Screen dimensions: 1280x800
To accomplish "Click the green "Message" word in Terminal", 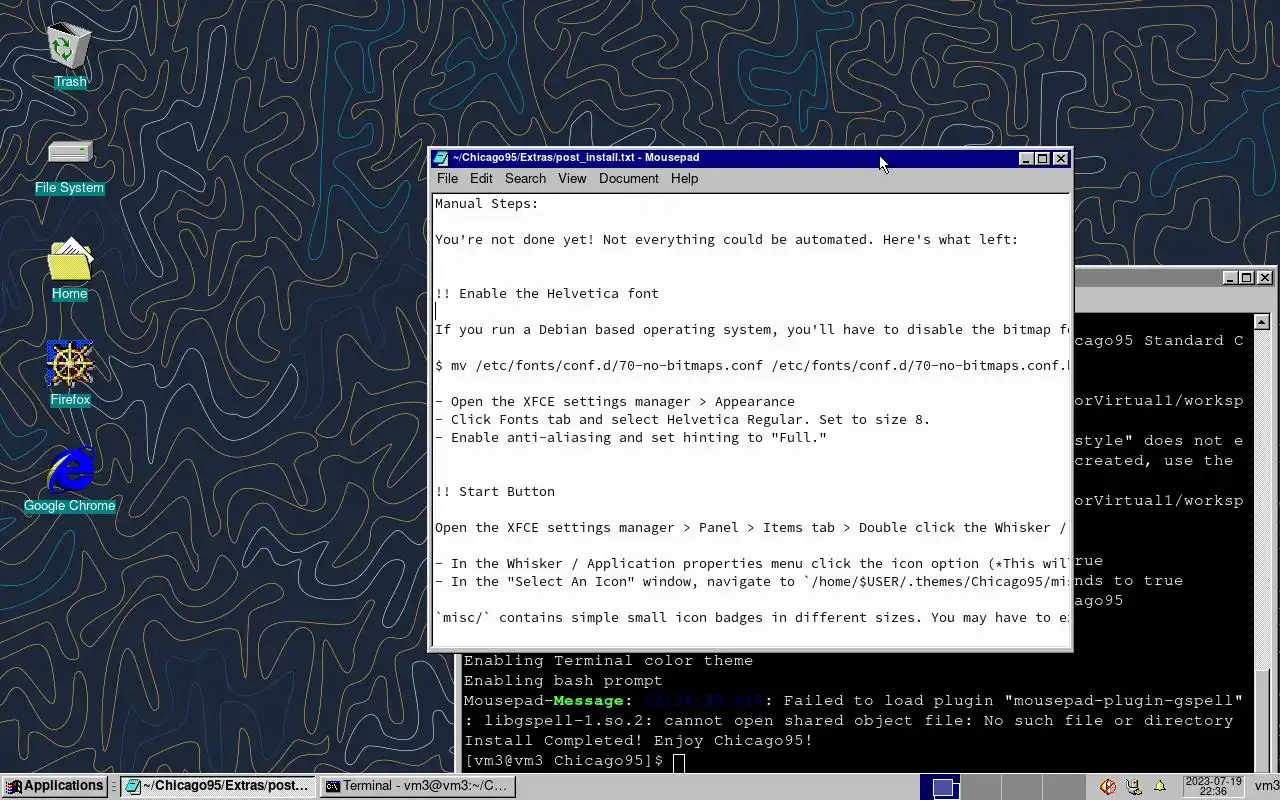I will click(588, 701).
